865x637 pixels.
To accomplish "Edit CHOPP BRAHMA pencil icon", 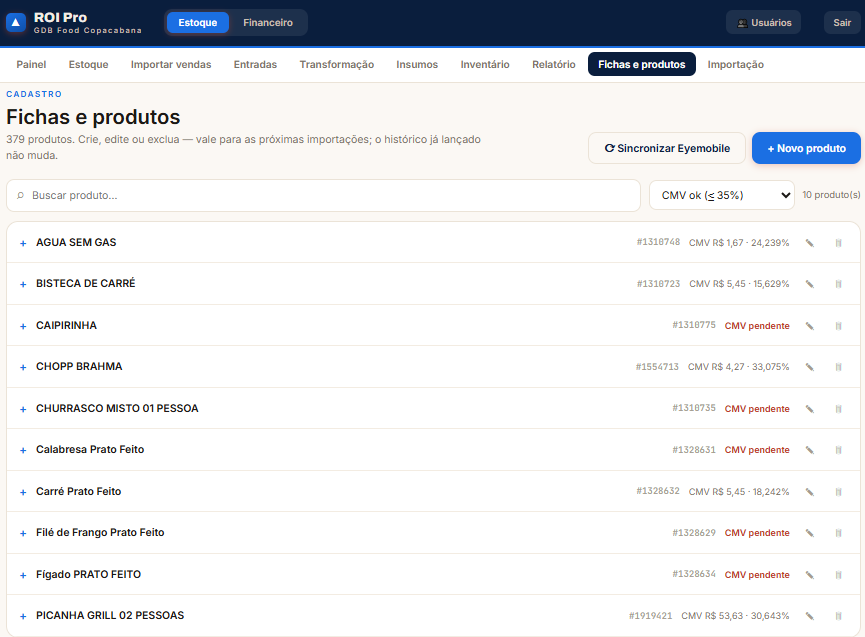I will click(x=809, y=367).
